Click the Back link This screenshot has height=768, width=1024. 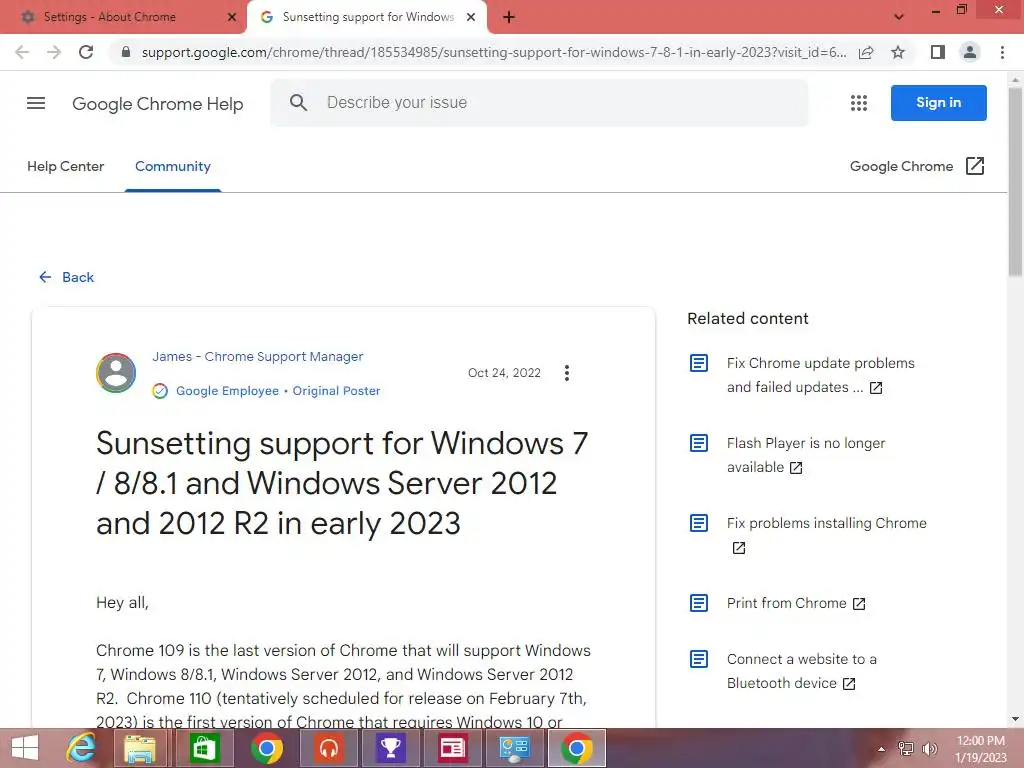(66, 277)
